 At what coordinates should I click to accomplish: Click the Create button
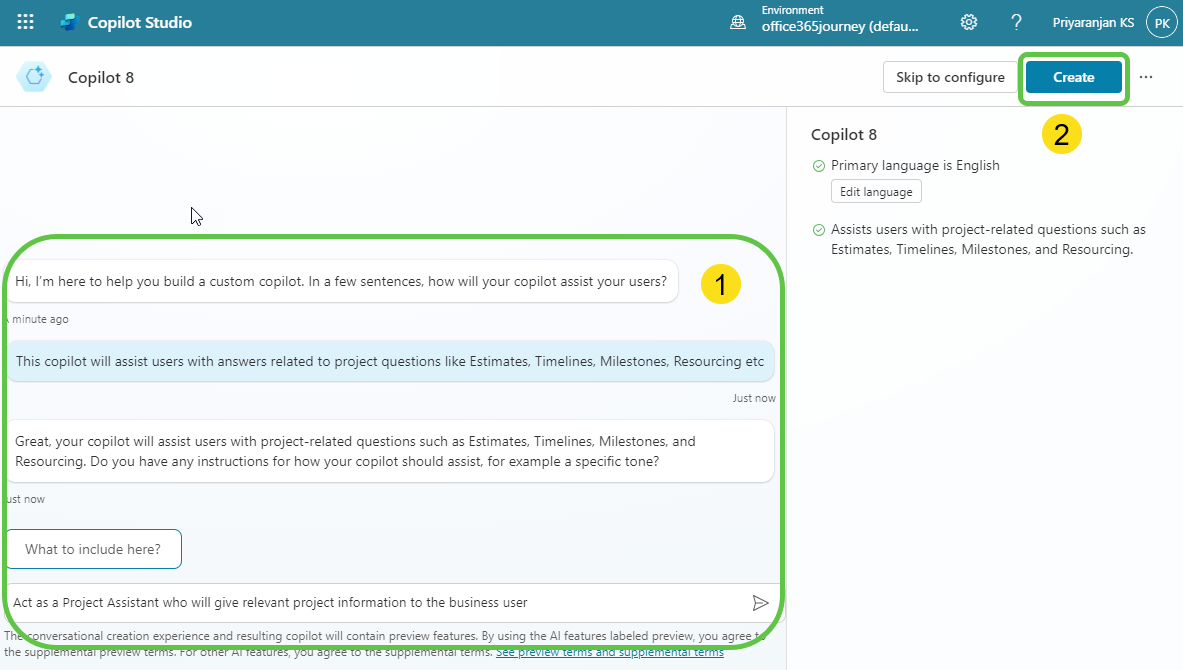coord(1073,77)
